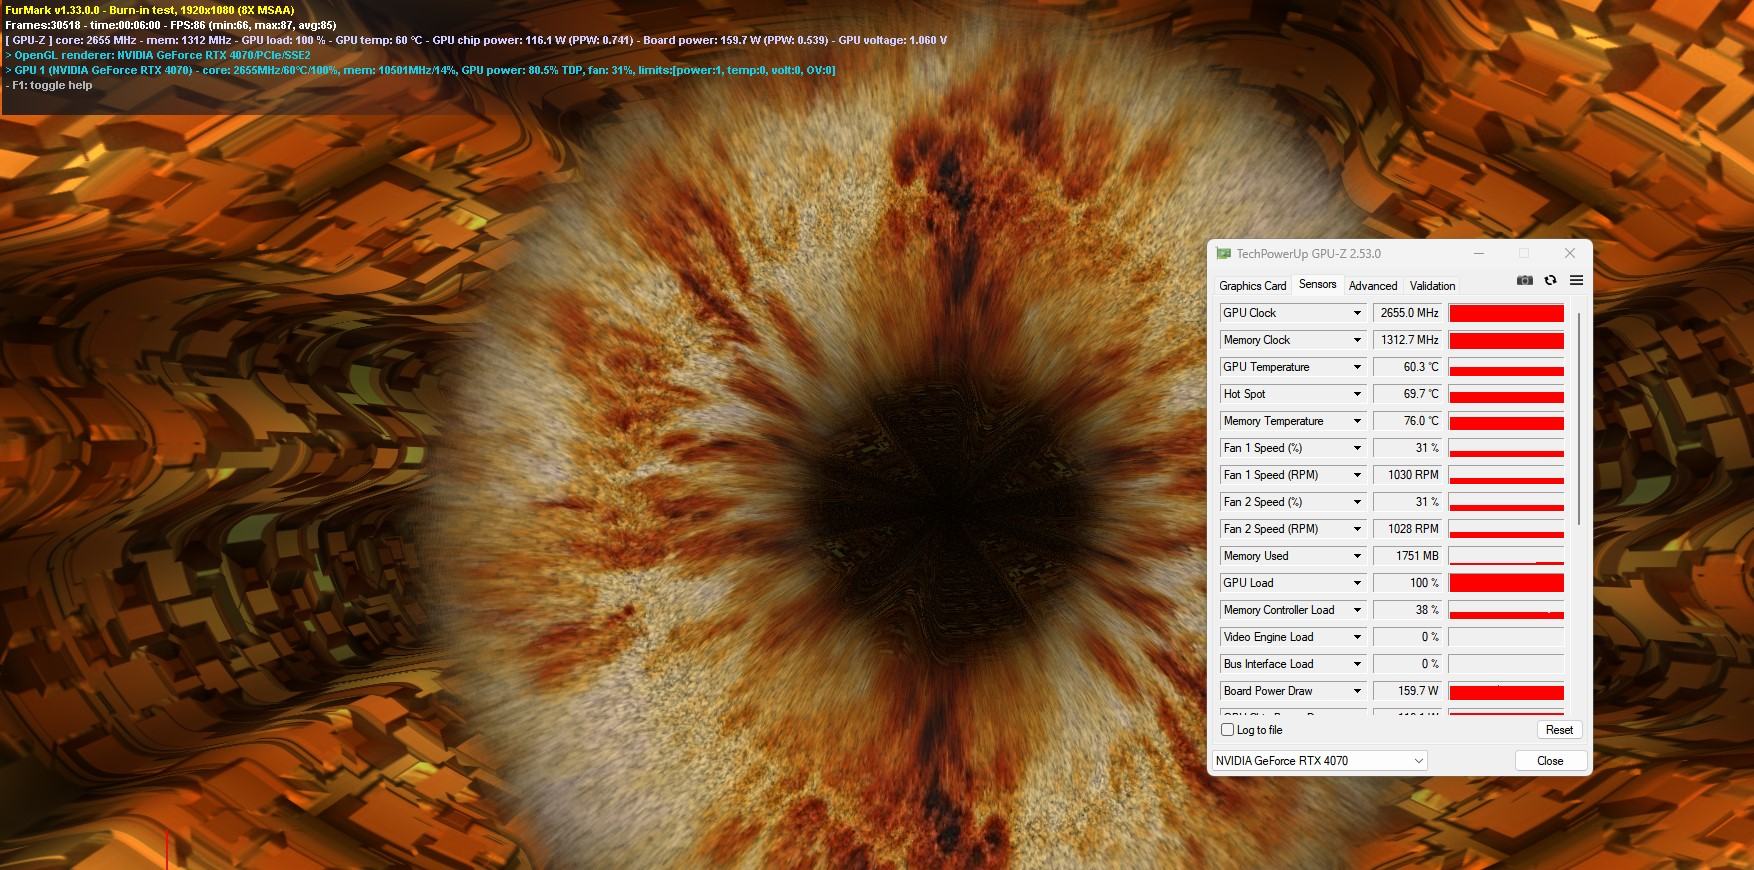Open the GPU-Z hamburger menu

pyautogui.click(x=1576, y=281)
